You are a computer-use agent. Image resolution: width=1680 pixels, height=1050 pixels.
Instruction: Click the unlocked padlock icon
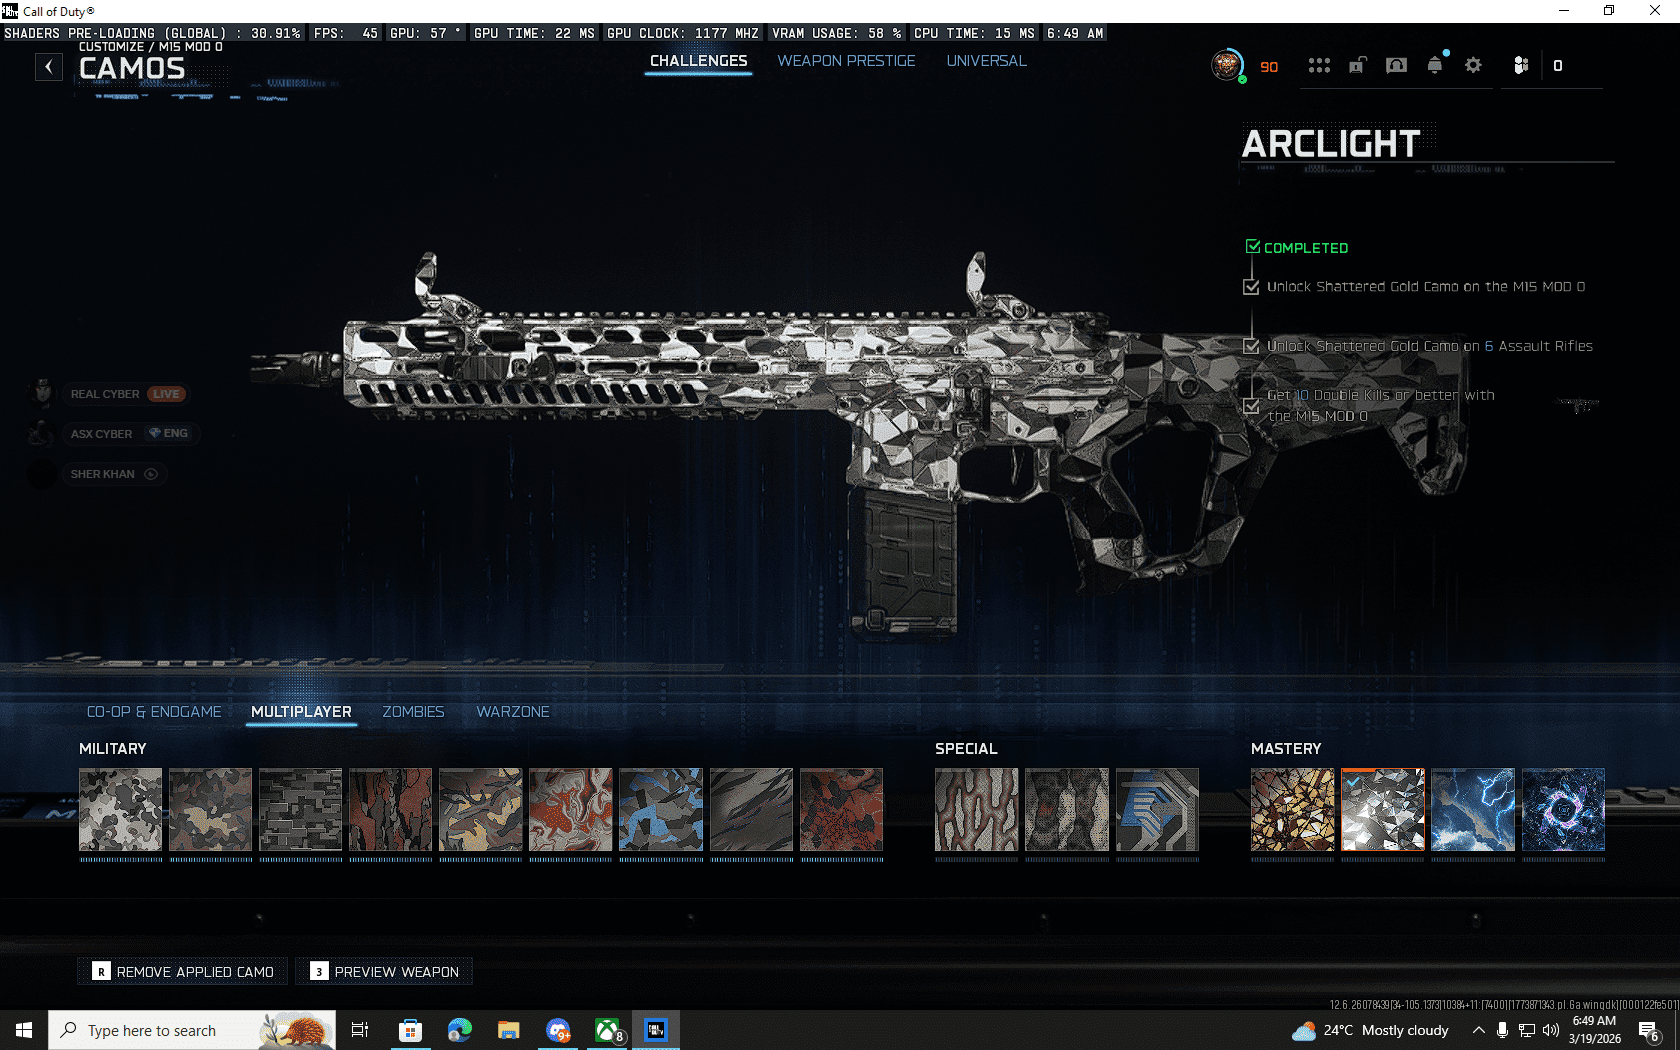(1357, 66)
